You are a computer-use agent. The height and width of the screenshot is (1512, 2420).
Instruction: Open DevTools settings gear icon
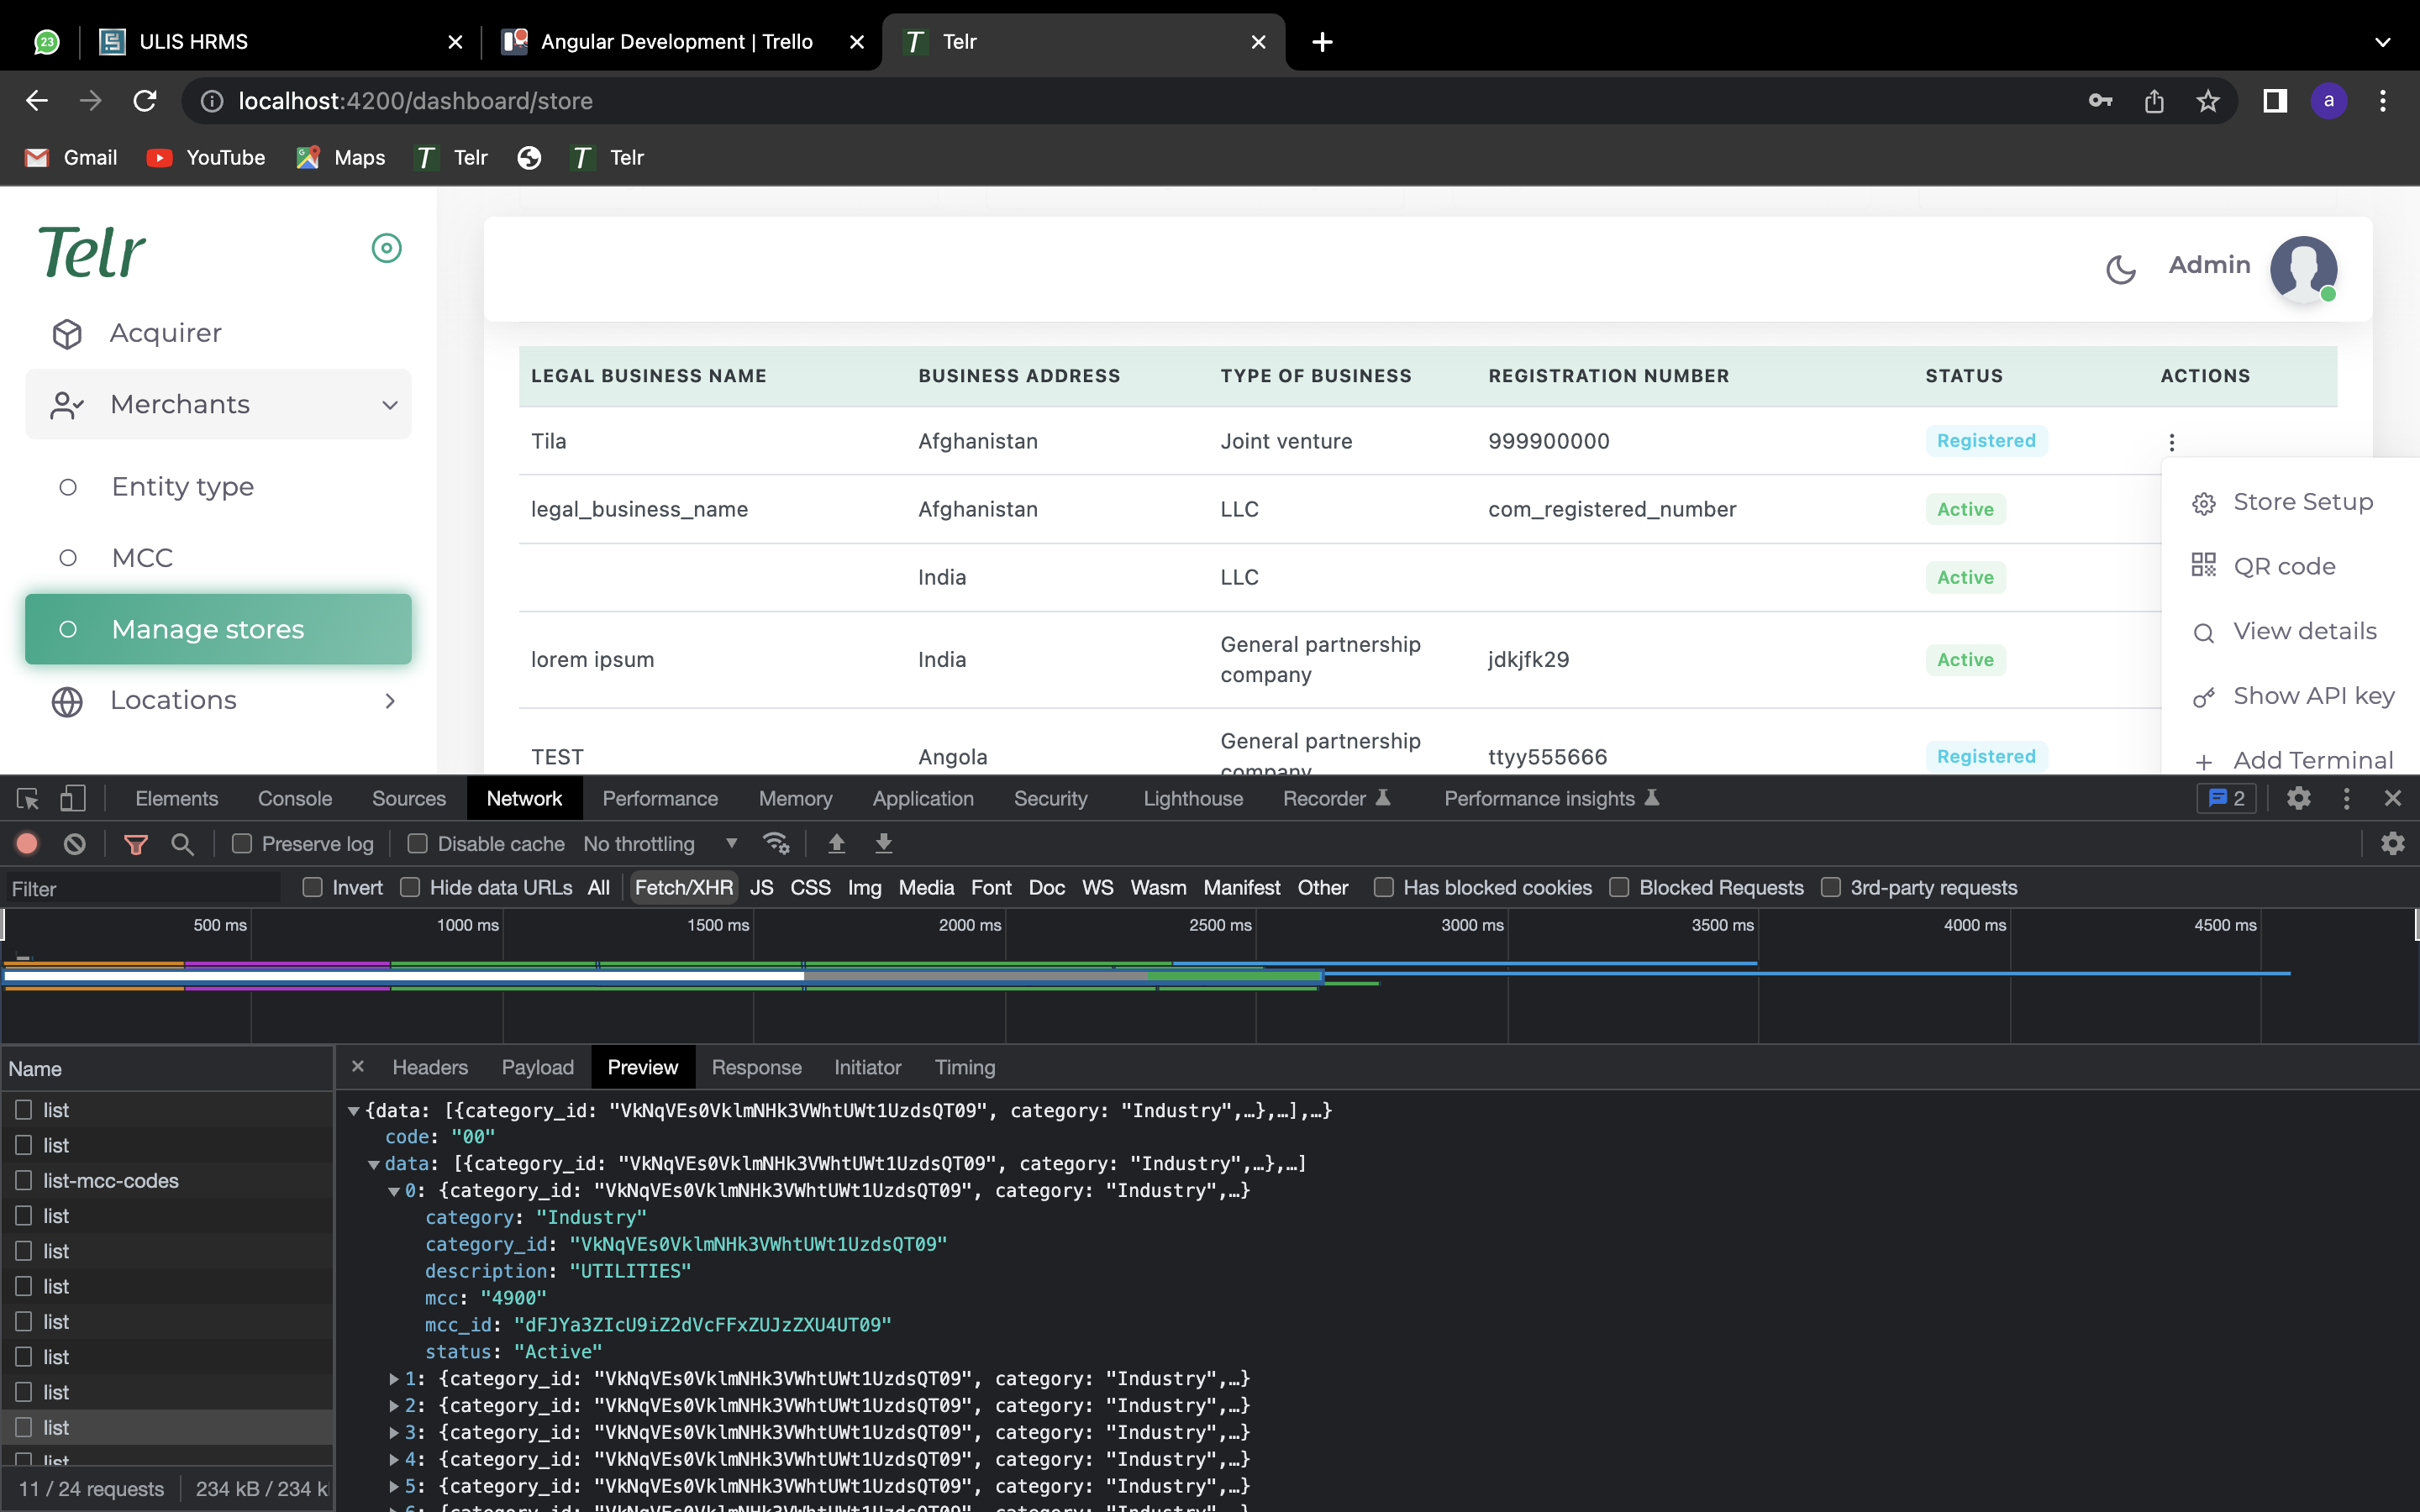pos(2298,798)
